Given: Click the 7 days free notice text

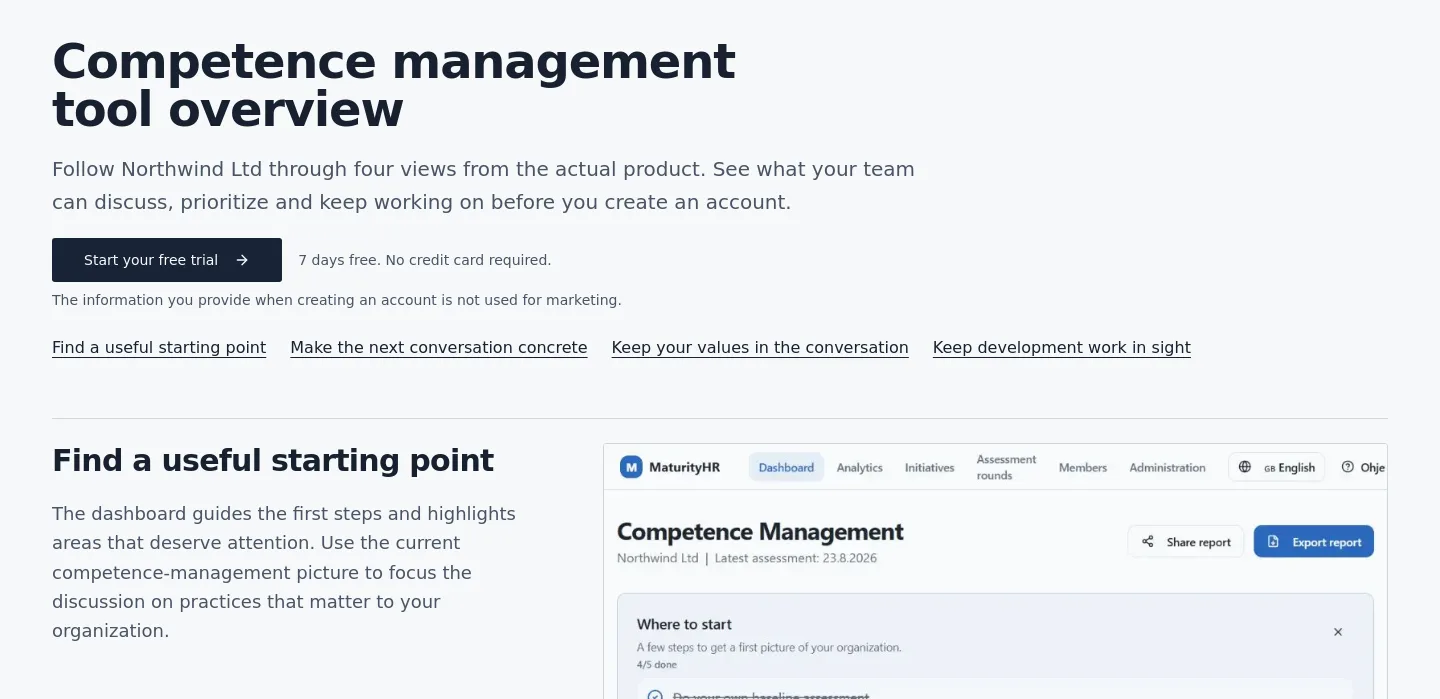Looking at the screenshot, I should (425, 260).
